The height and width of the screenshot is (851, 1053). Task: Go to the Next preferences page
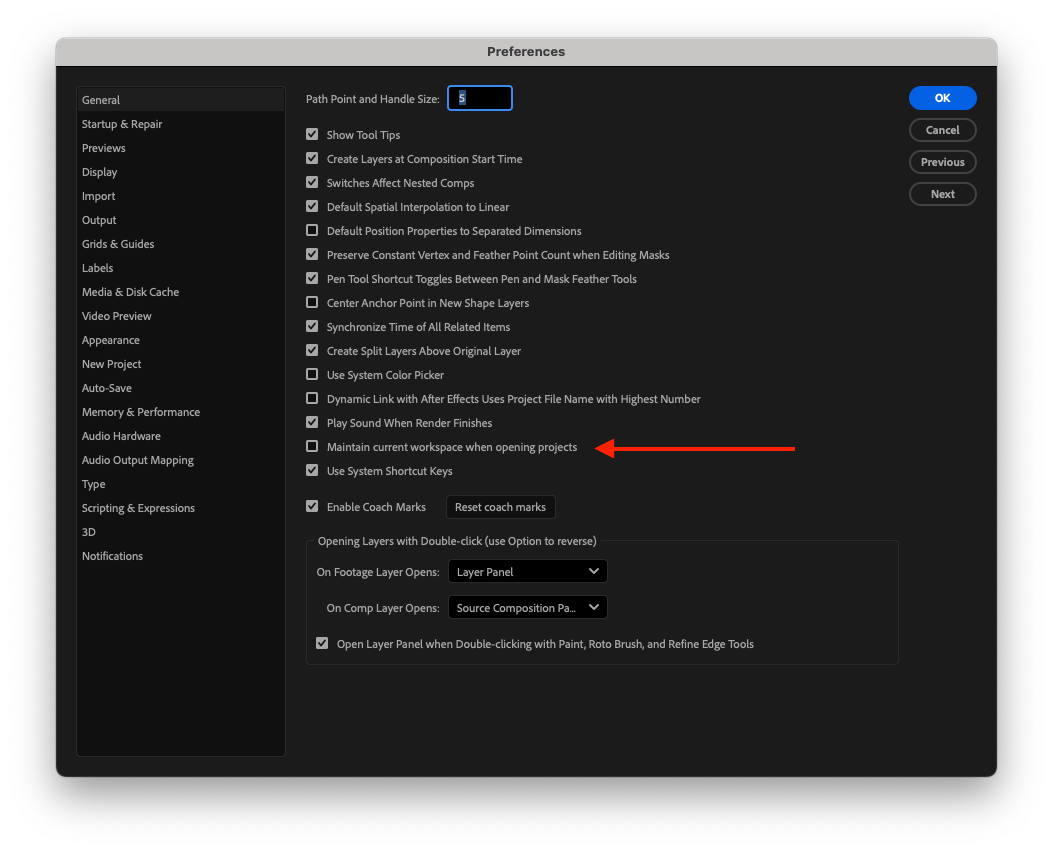[x=942, y=194]
